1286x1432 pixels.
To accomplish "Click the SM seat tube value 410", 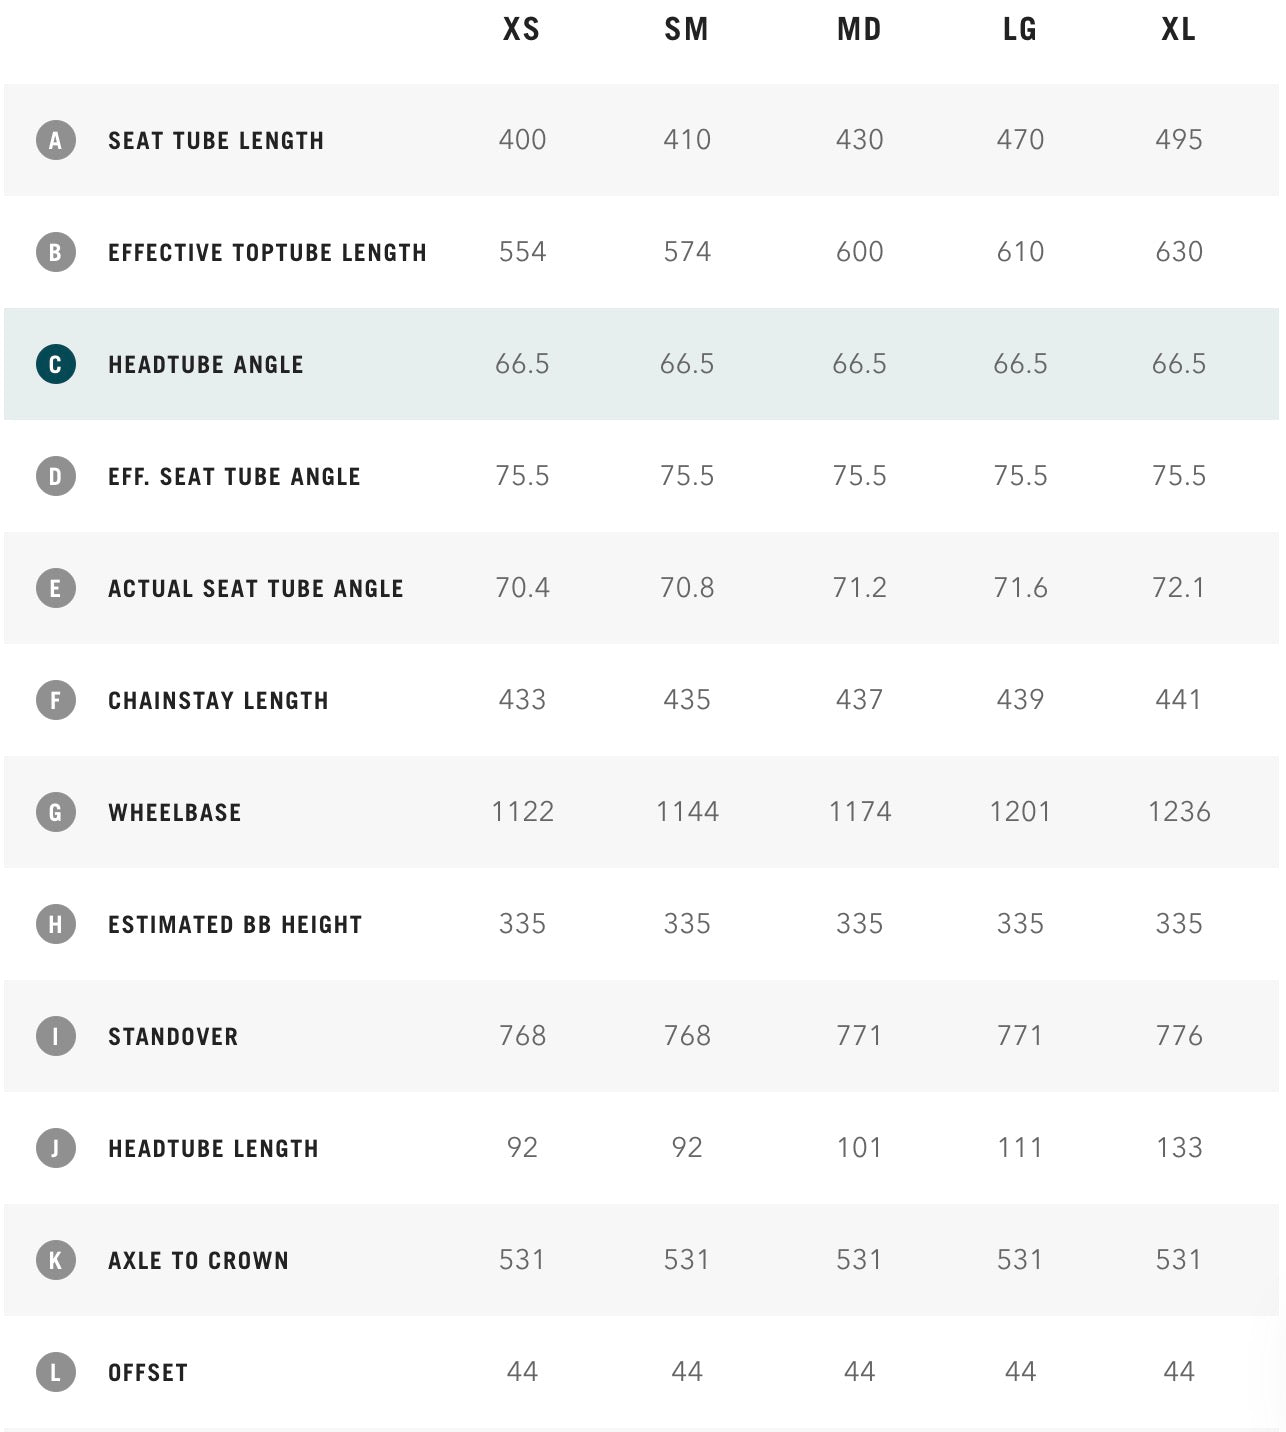I will coord(687,139).
